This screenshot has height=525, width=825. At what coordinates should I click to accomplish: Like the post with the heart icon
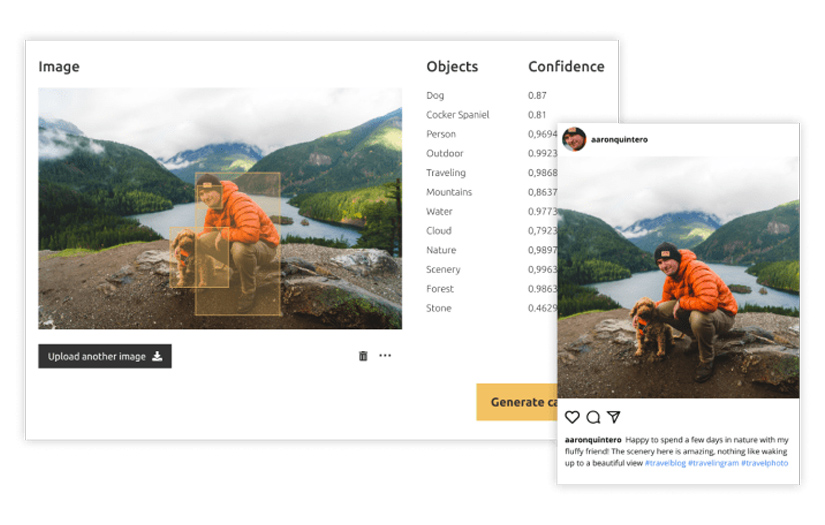click(x=572, y=417)
